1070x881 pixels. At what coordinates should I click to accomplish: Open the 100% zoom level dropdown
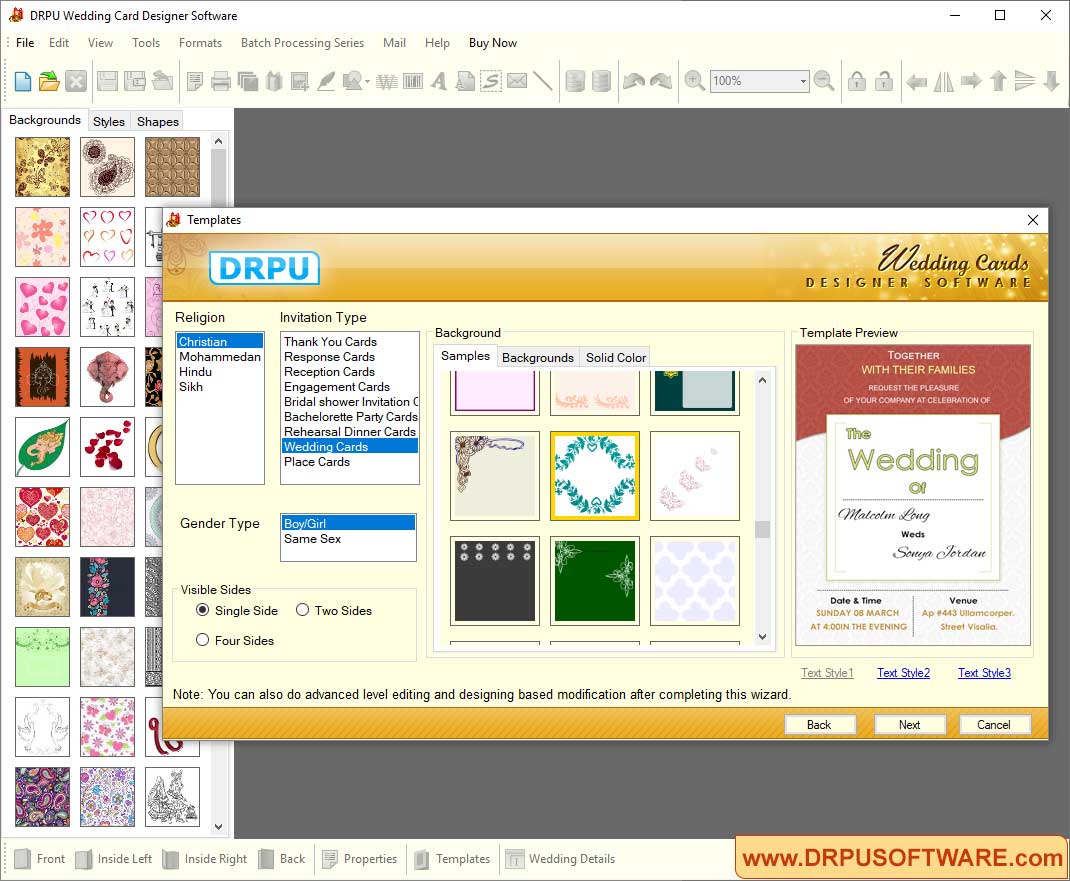pyautogui.click(x=803, y=81)
